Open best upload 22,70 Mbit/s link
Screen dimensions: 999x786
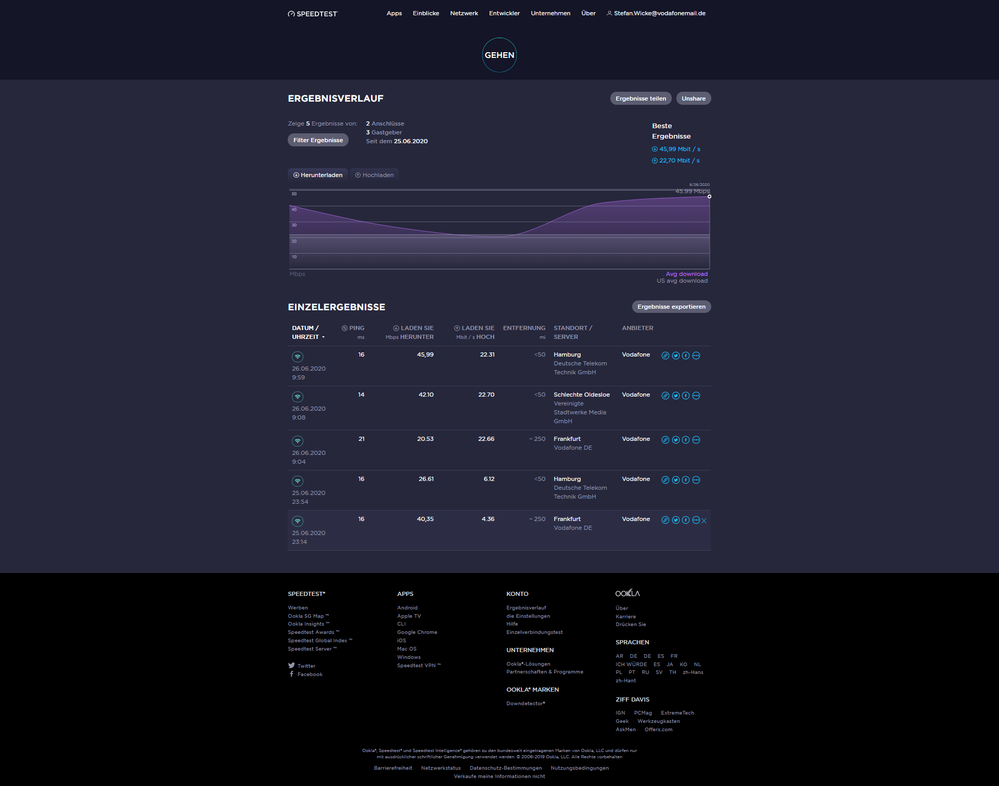(x=675, y=161)
